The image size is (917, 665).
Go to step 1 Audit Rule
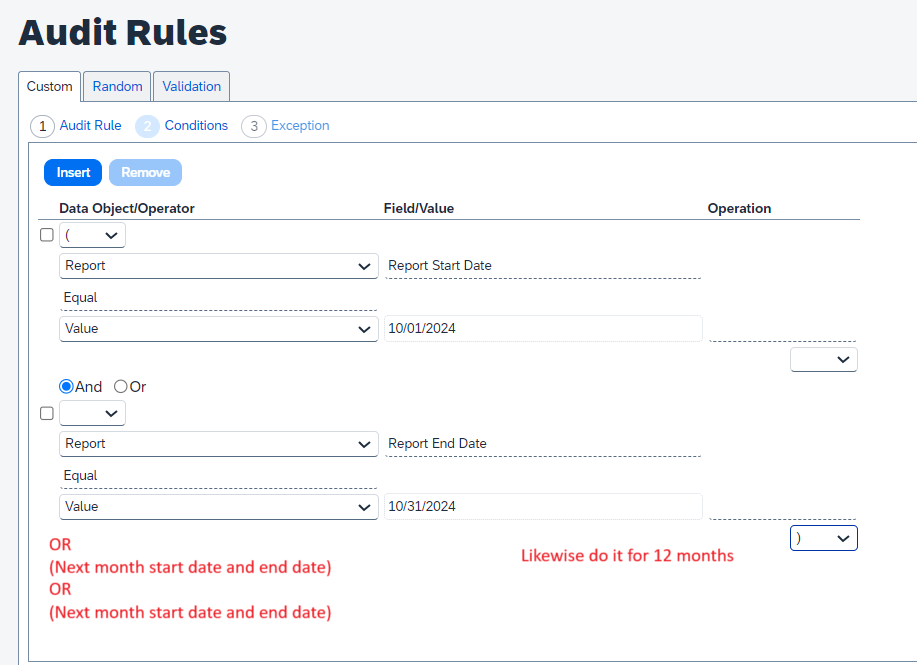[77, 126]
